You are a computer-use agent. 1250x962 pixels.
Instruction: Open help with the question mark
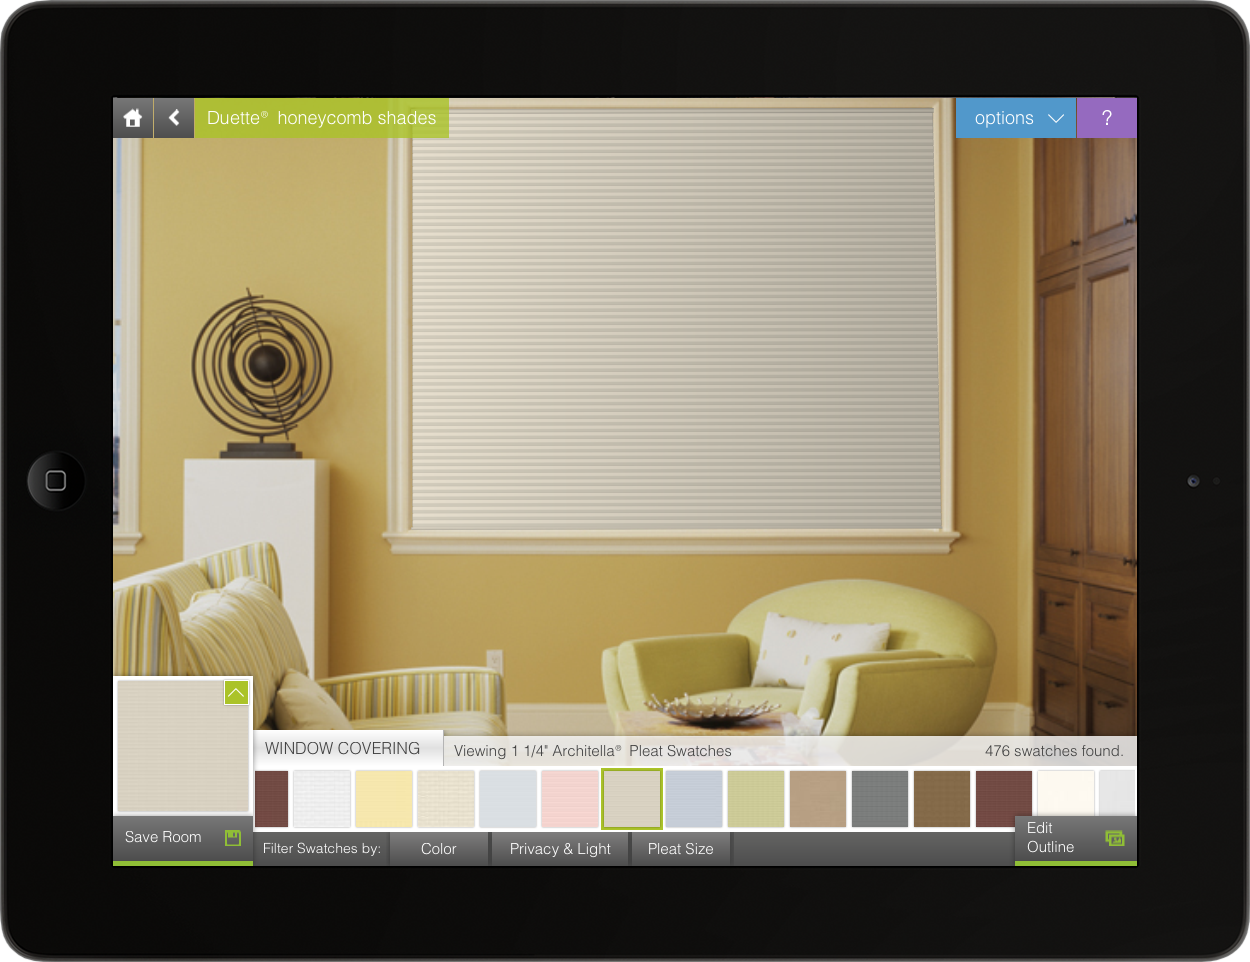pos(1107,118)
